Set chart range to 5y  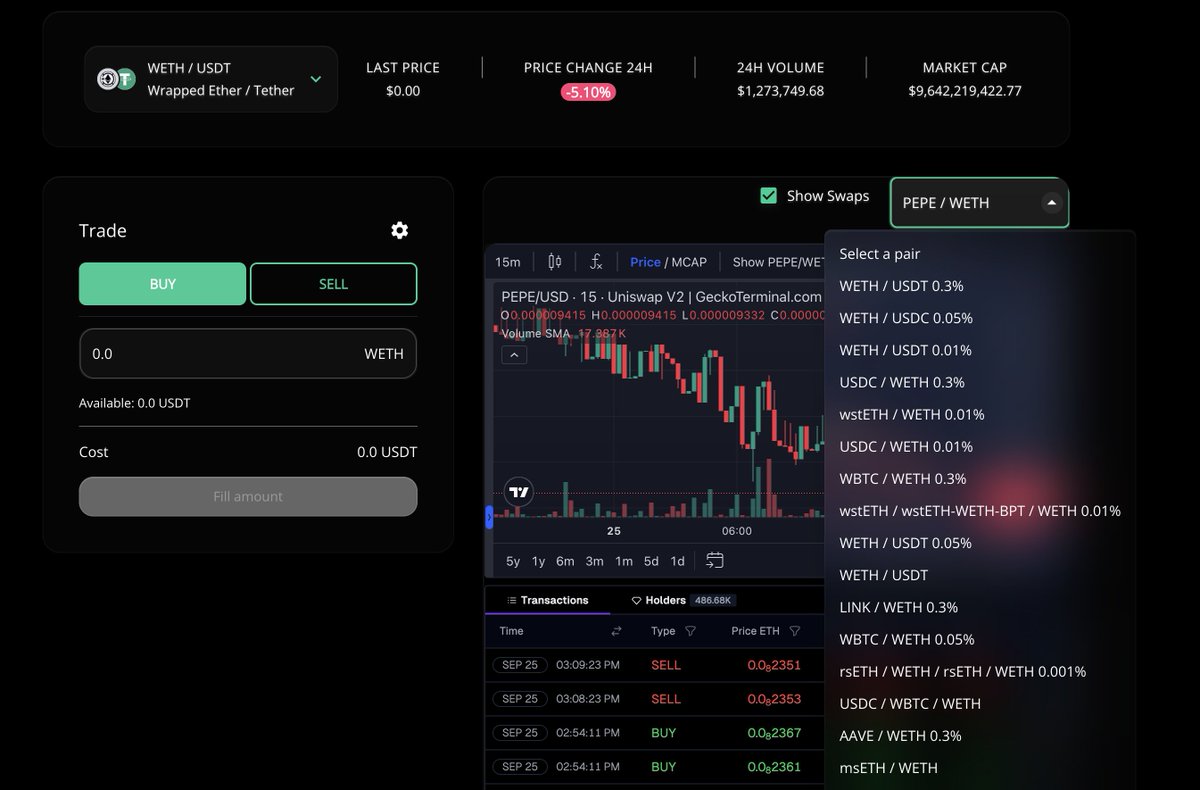coord(513,561)
